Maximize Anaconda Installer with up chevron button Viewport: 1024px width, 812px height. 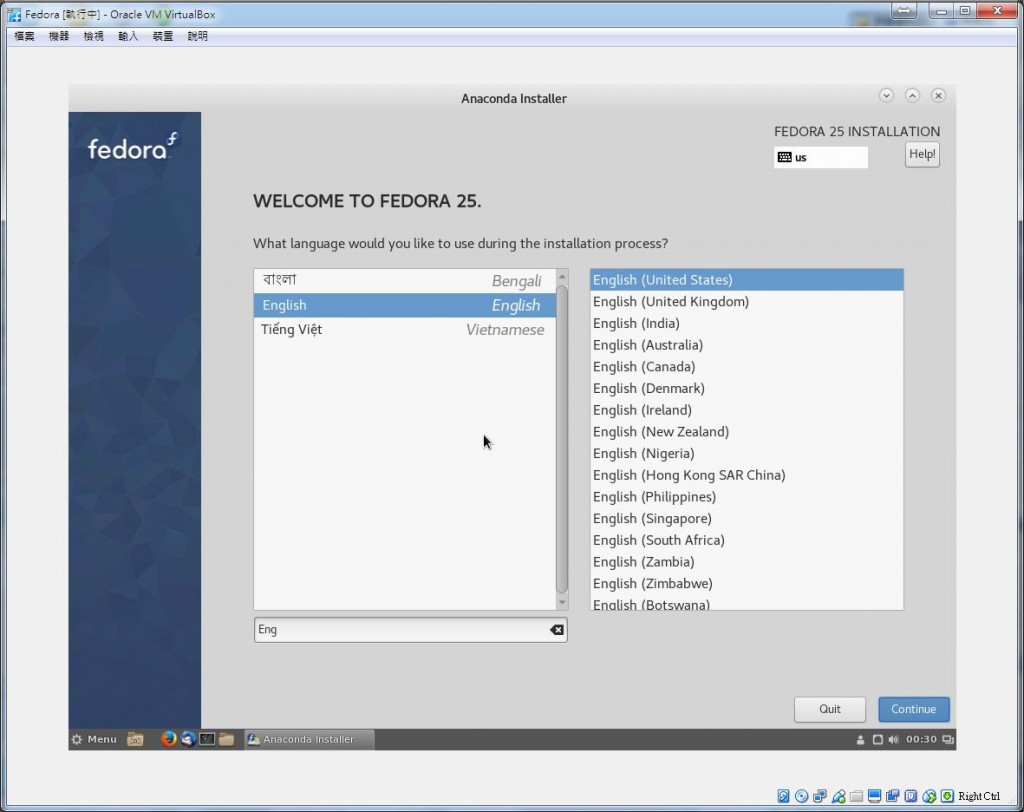pyautogui.click(x=912, y=95)
